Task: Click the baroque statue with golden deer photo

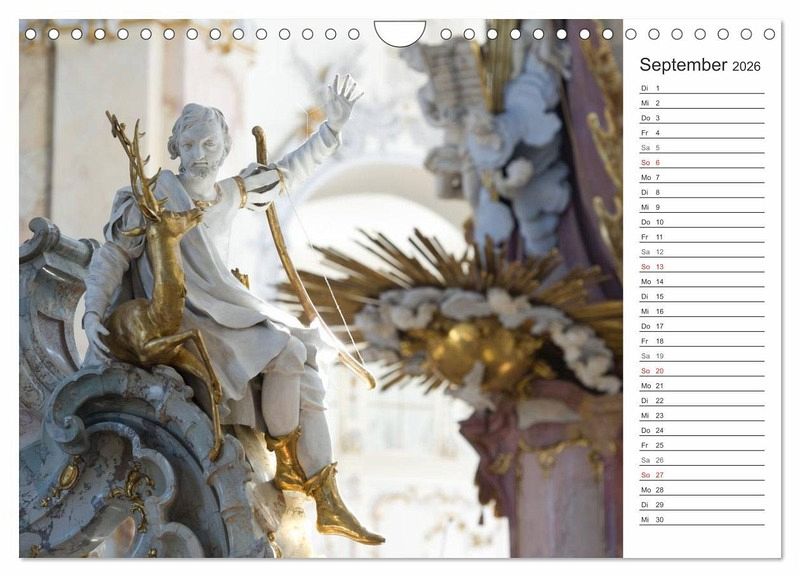Action: [x=321, y=288]
